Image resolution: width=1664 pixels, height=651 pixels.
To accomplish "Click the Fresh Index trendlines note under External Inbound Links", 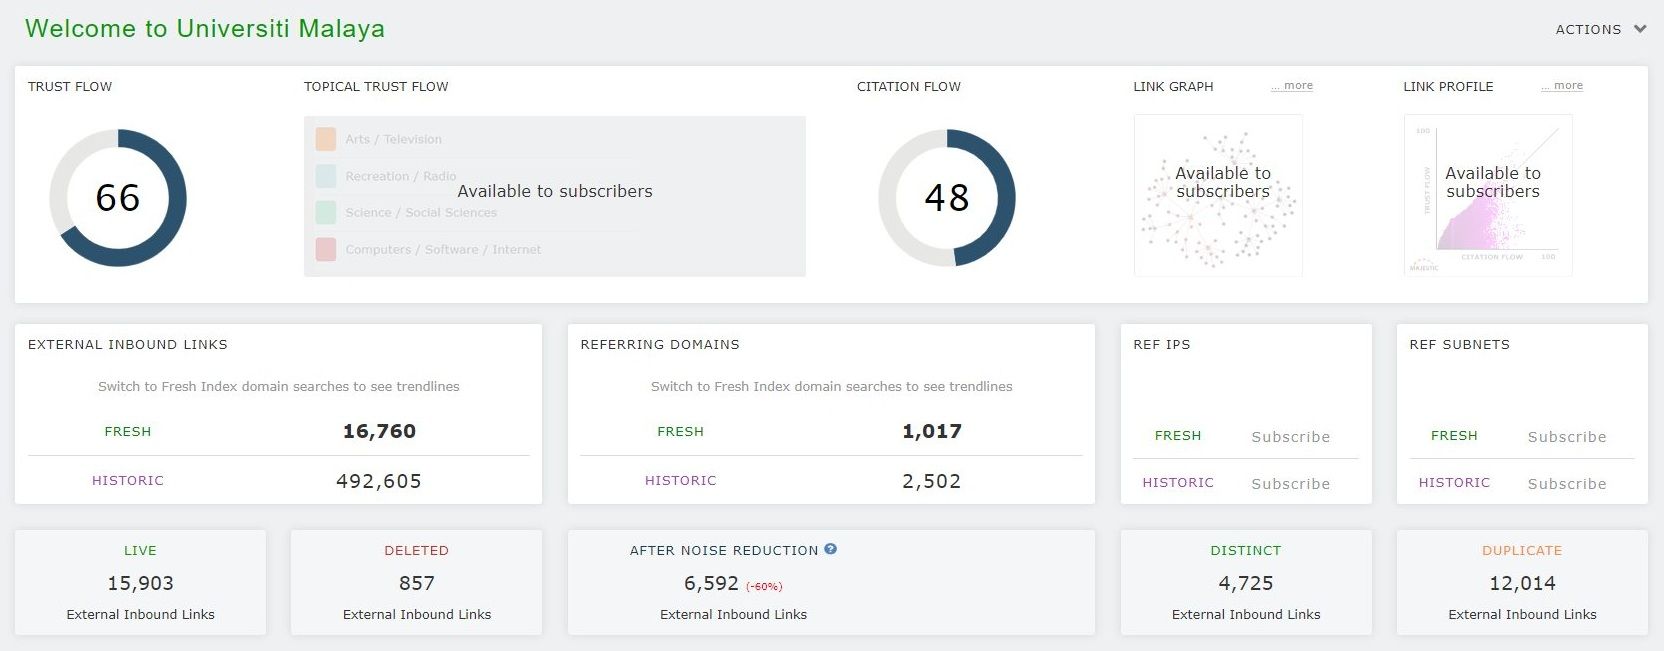I will click(279, 386).
